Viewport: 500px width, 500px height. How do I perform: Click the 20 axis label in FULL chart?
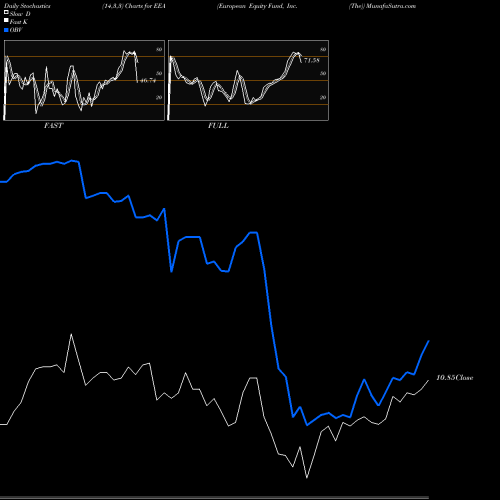(x=323, y=97)
